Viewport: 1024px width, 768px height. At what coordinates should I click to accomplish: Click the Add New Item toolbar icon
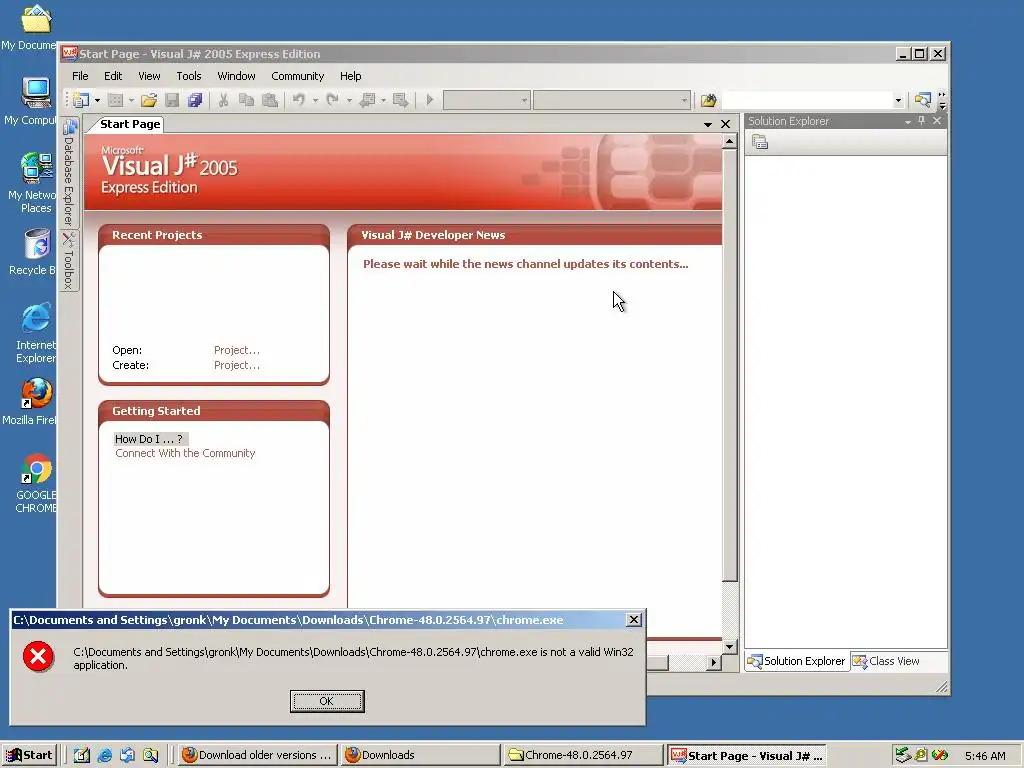pos(116,100)
